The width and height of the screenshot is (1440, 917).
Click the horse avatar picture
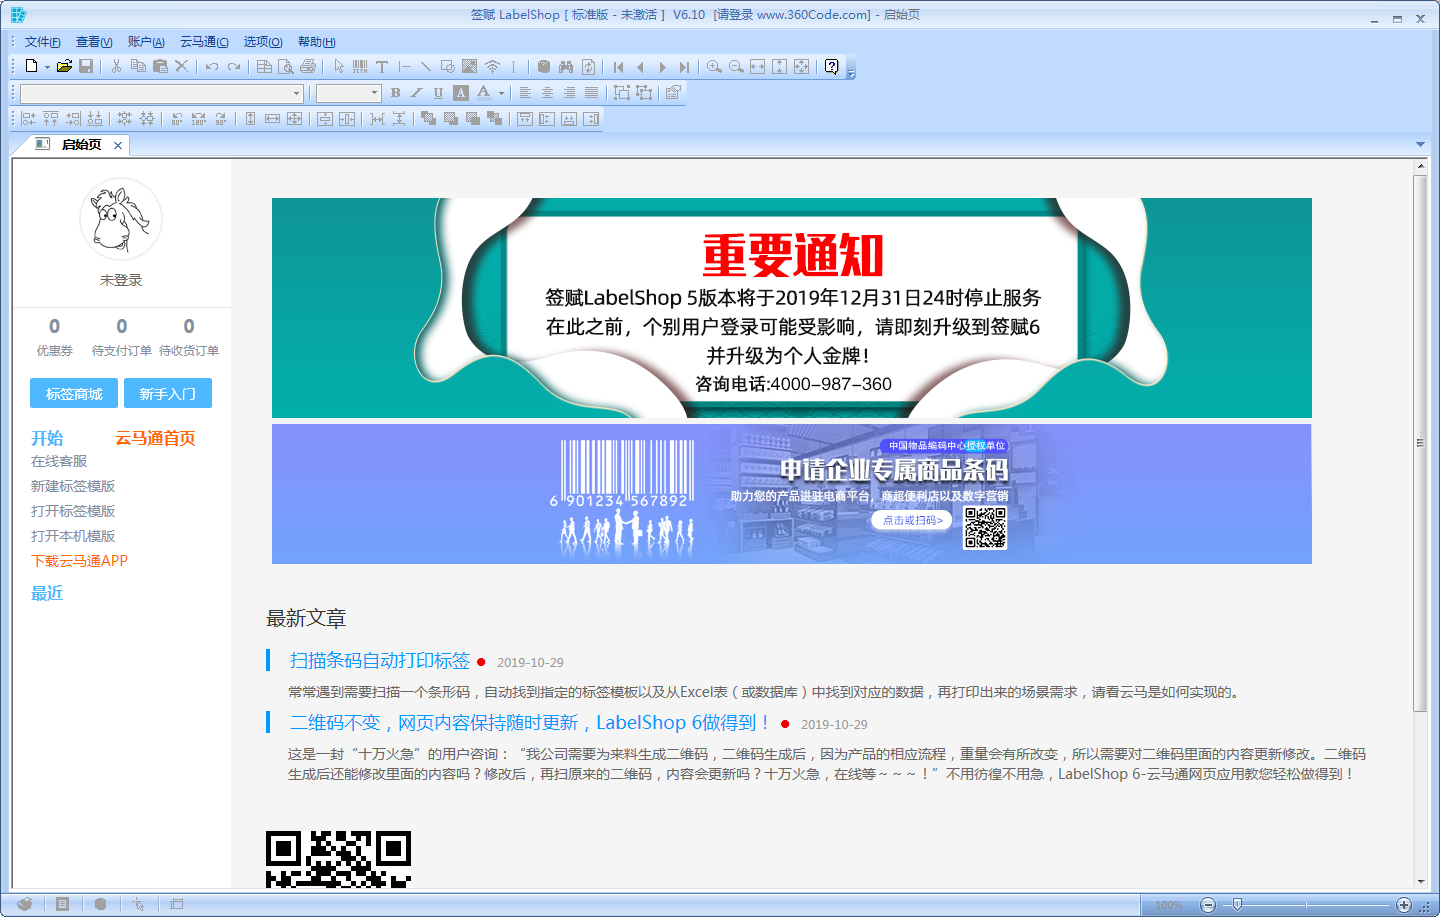tap(121, 219)
